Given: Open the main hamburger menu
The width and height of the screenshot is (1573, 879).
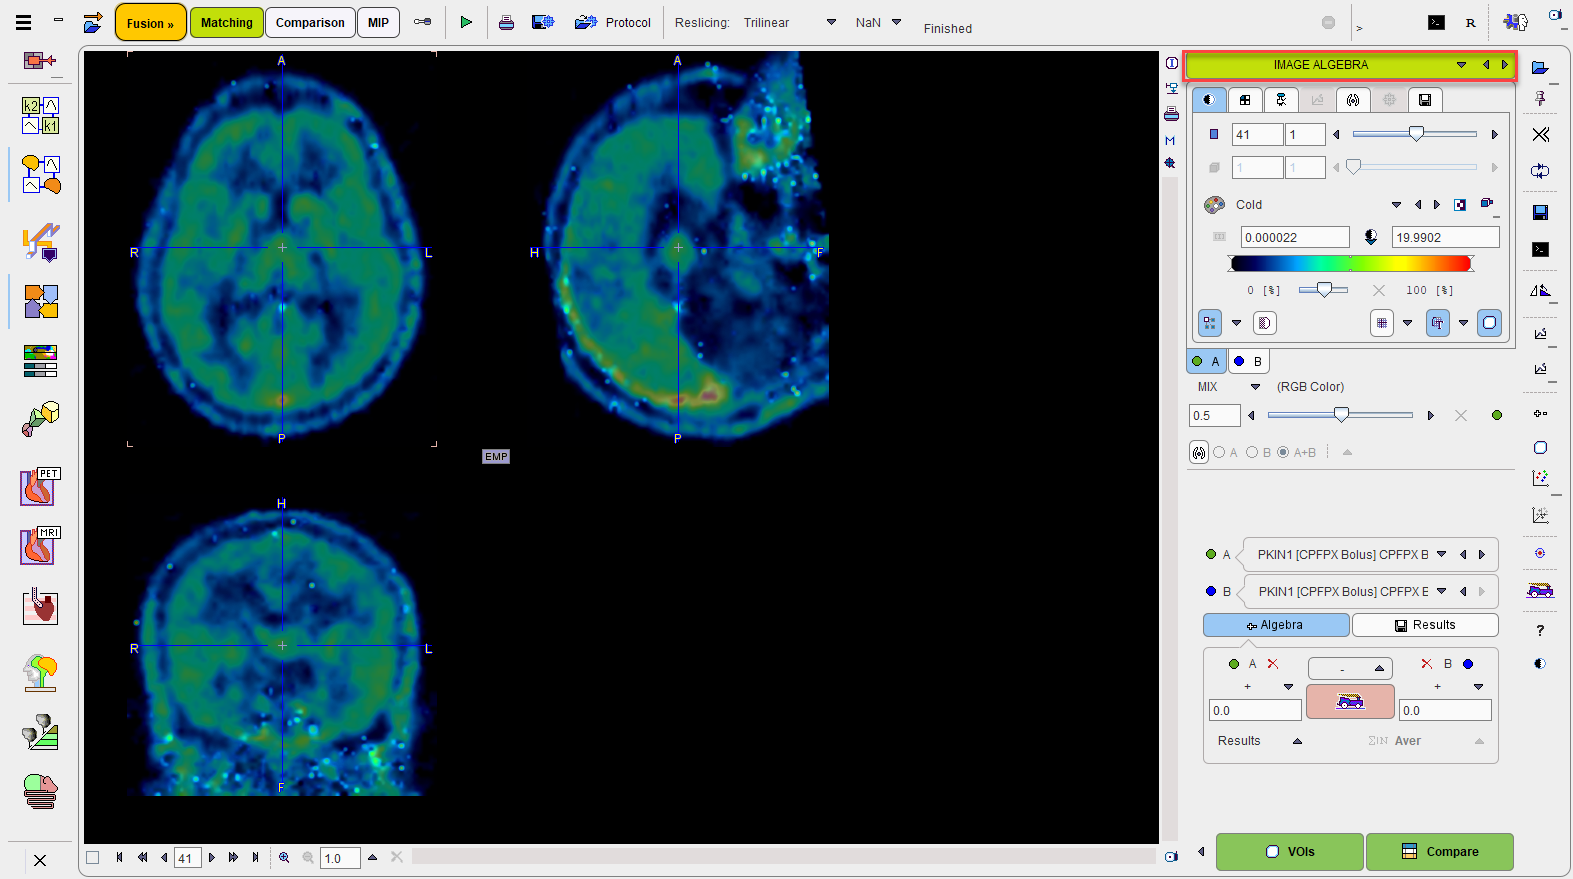Looking at the screenshot, I should 23,22.
